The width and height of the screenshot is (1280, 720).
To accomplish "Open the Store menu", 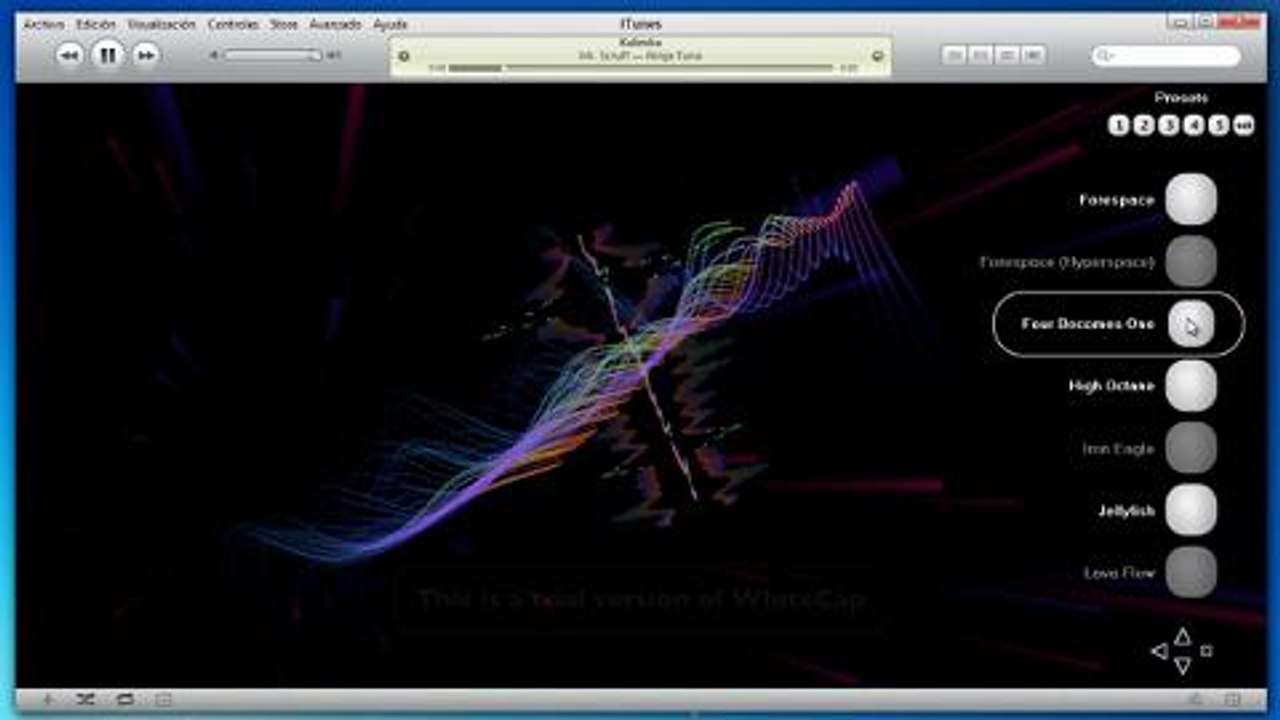I will pos(284,24).
